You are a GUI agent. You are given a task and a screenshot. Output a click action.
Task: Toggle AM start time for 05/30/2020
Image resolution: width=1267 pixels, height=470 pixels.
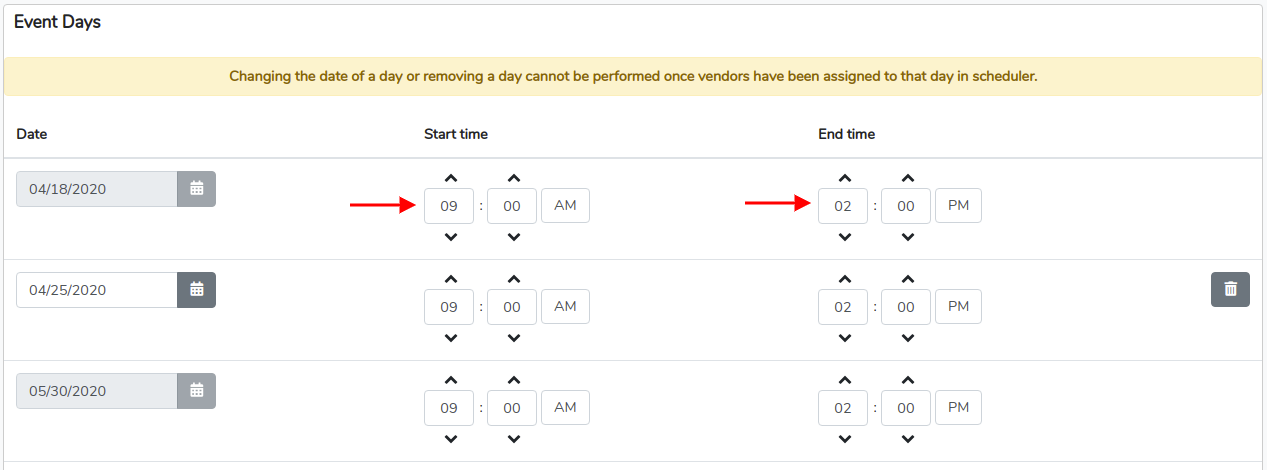(x=565, y=407)
